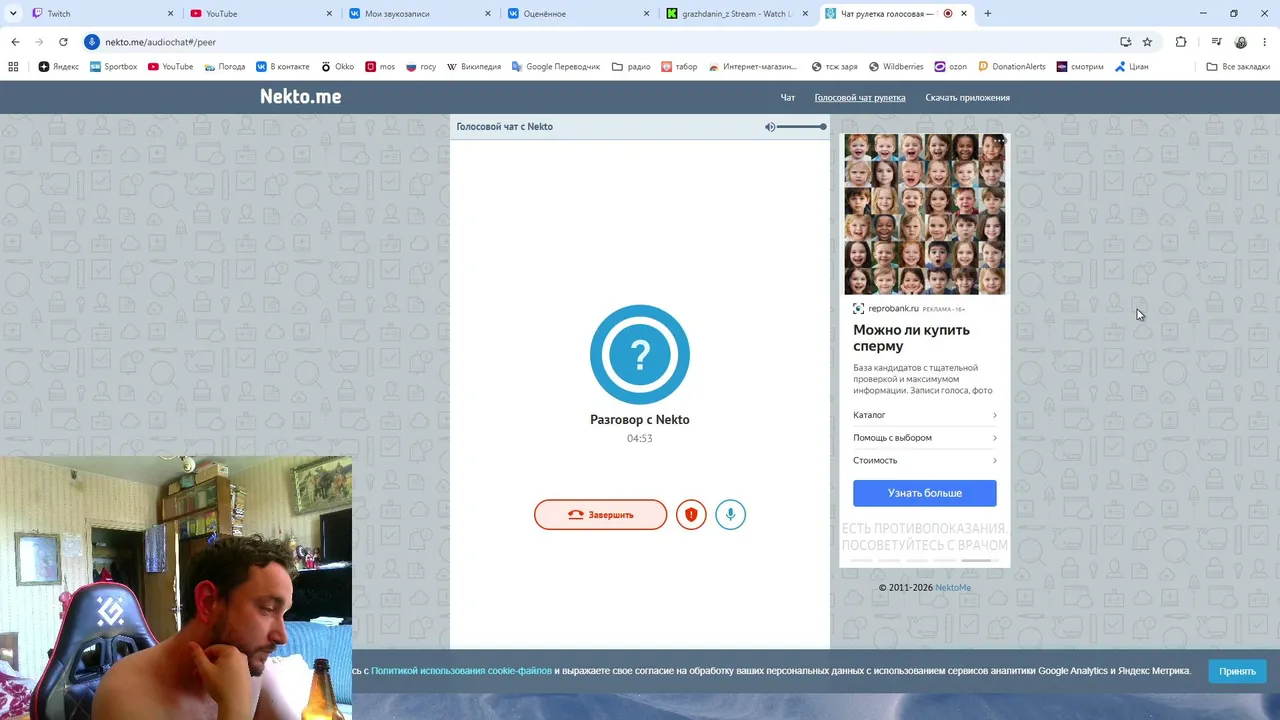Screen dimensions: 1280x720
Task: Open the media control toolbar icon
Action: pyautogui.click(x=1216, y=42)
